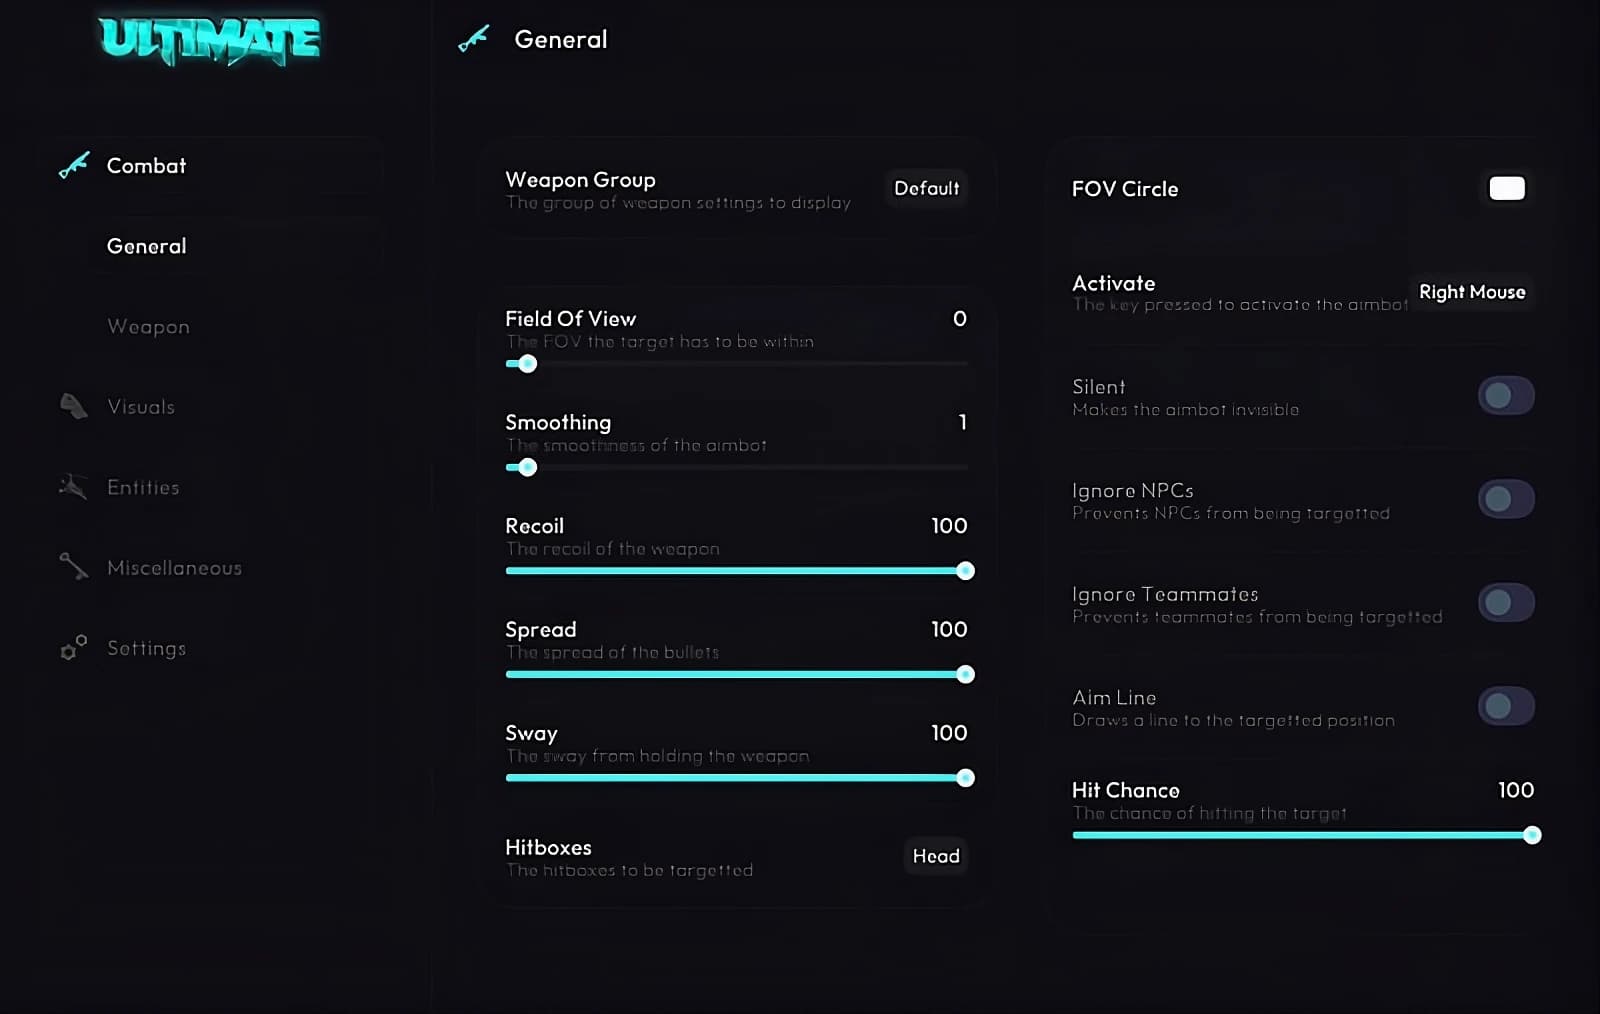Click the gun icon beside the General header
Image resolution: width=1600 pixels, height=1014 pixels.
474,39
